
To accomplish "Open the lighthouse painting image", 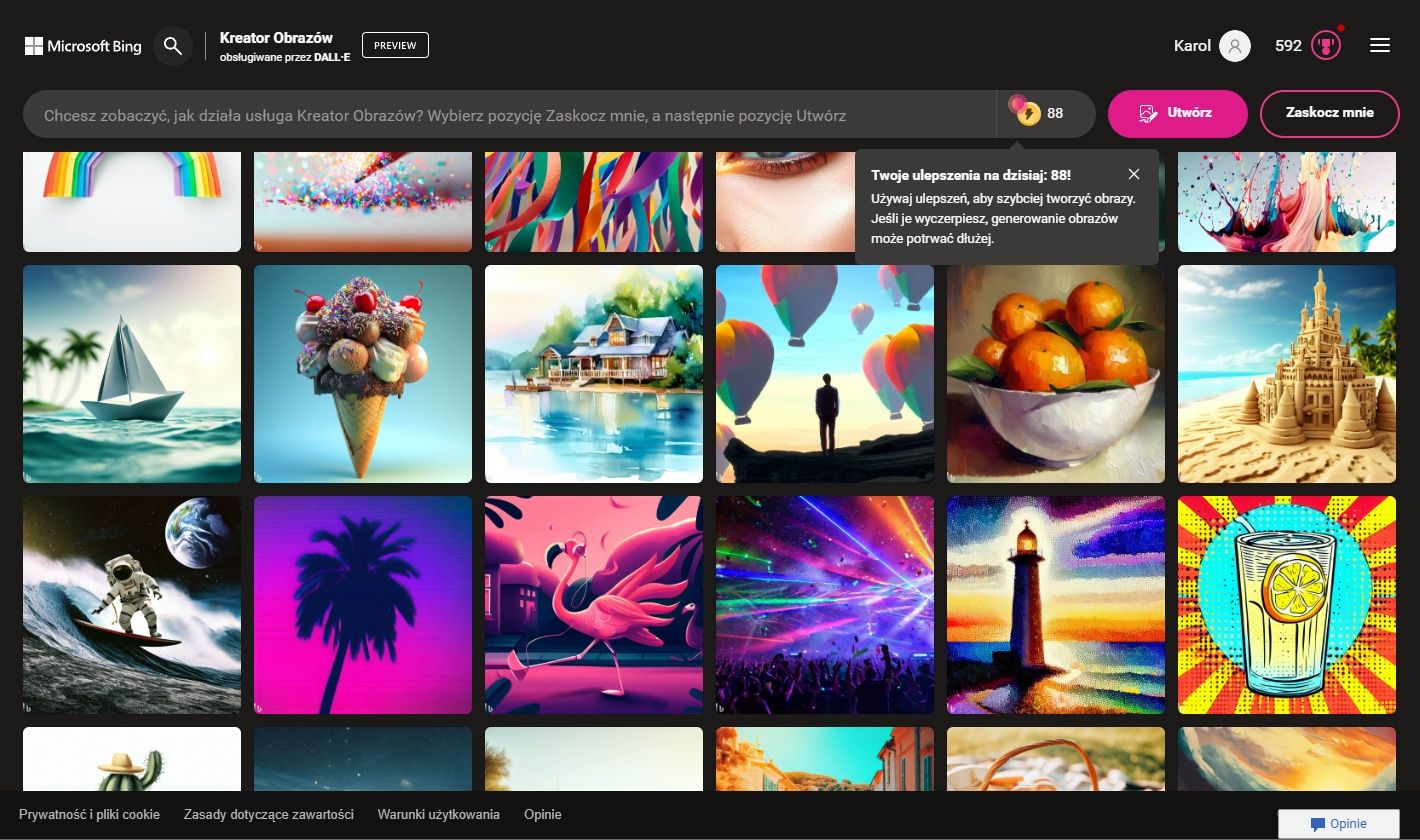I will click(1056, 605).
